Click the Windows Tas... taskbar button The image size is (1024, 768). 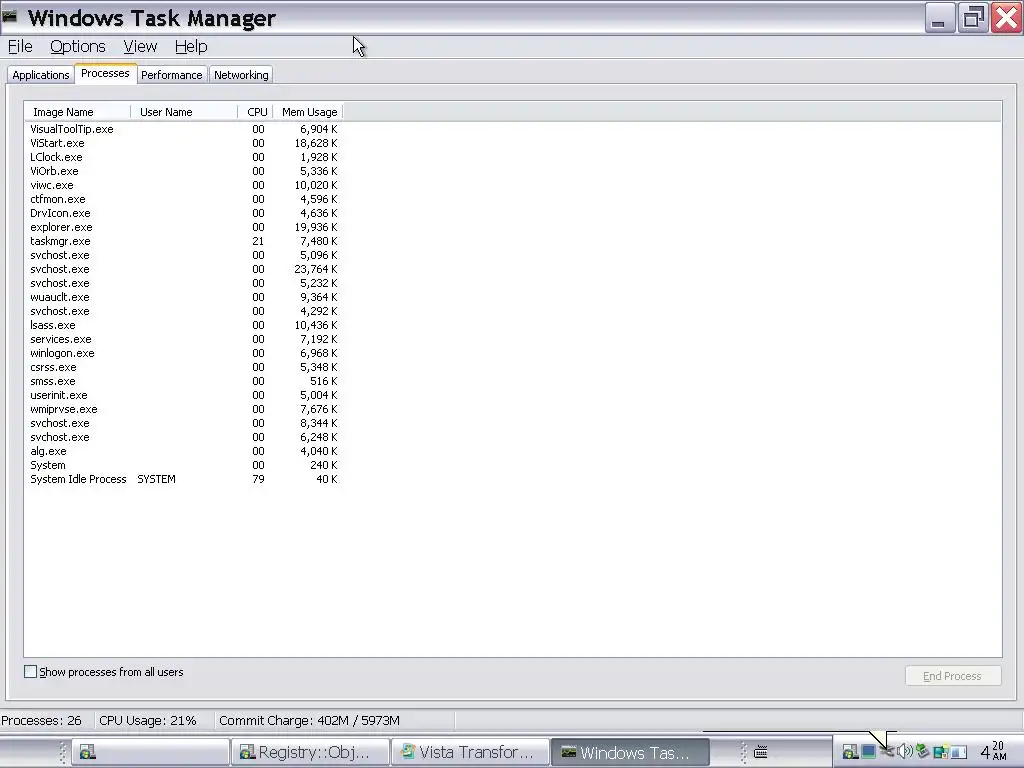630,752
